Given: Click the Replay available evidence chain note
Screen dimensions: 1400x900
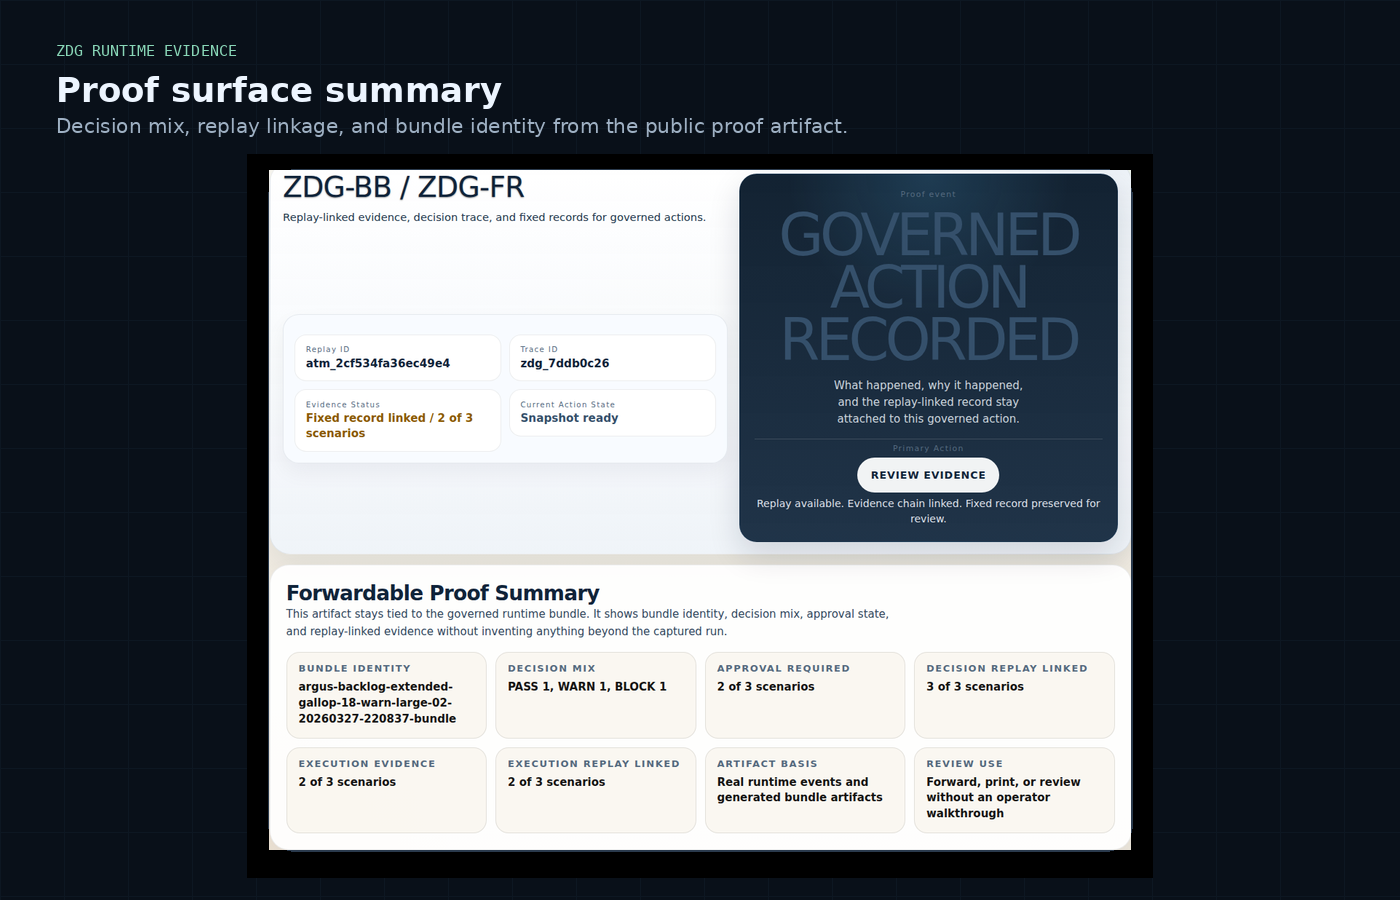Looking at the screenshot, I should click(928, 511).
